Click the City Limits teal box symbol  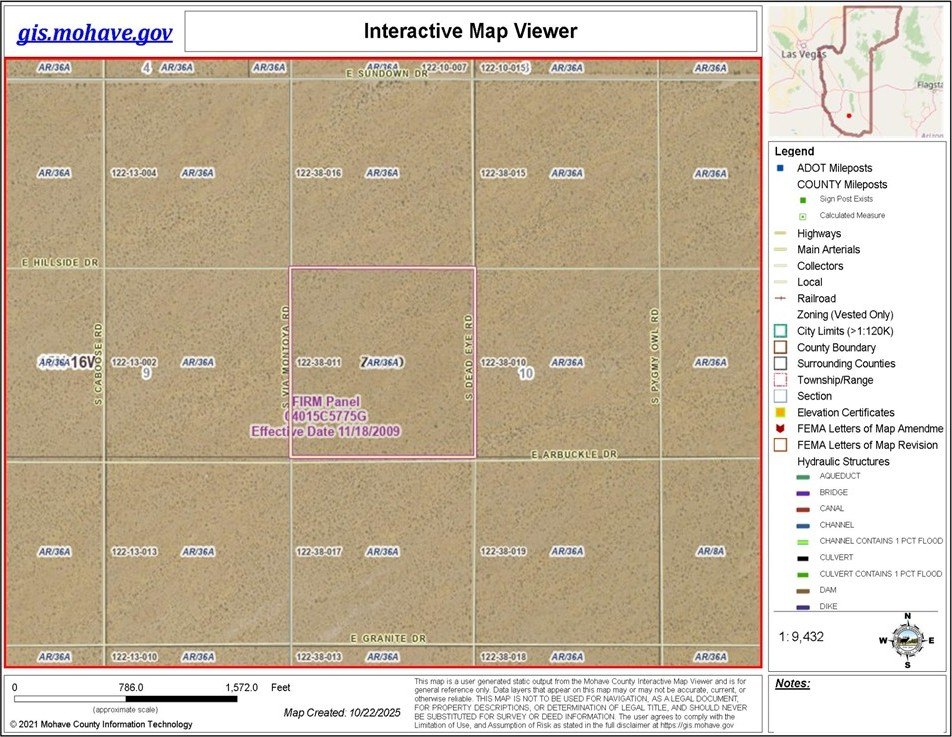(x=780, y=331)
